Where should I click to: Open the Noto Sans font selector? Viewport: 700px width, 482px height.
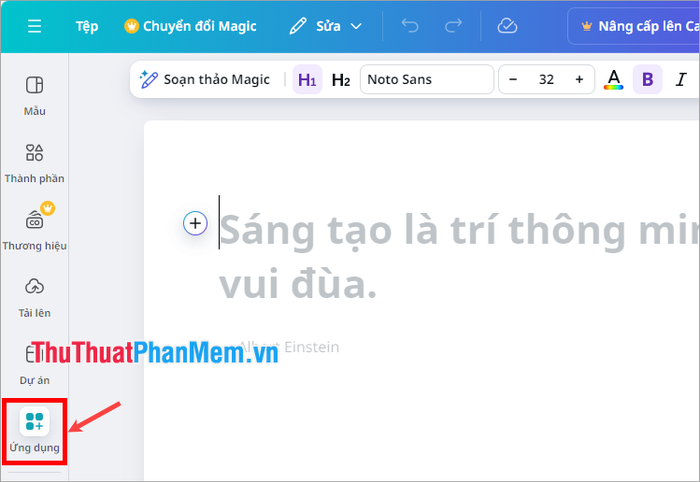427,79
